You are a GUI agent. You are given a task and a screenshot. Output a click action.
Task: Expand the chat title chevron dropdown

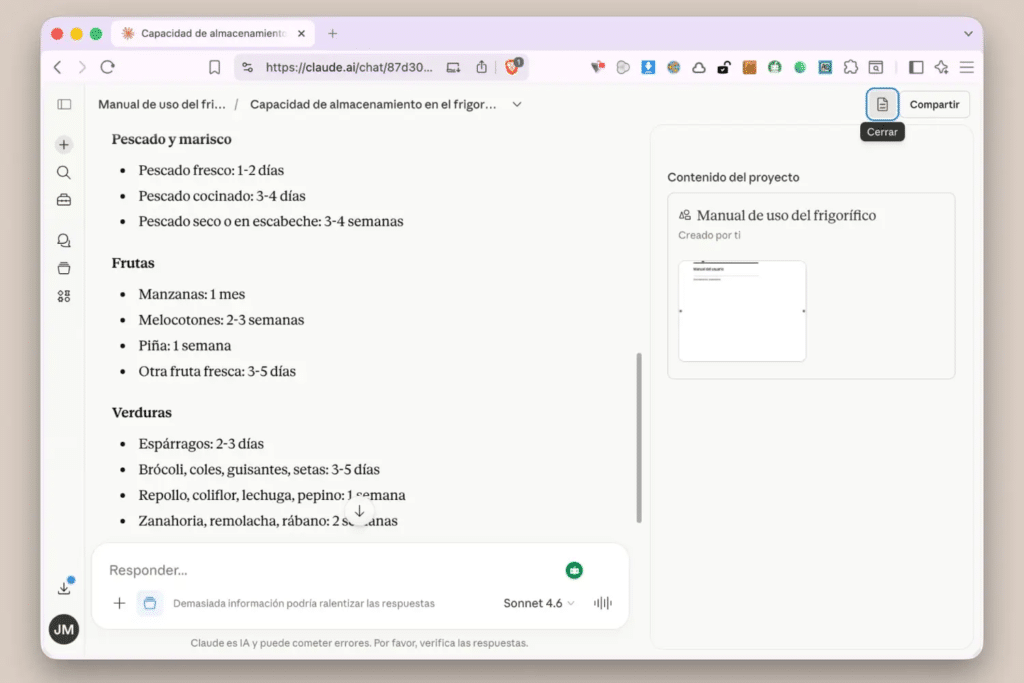[517, 104]
